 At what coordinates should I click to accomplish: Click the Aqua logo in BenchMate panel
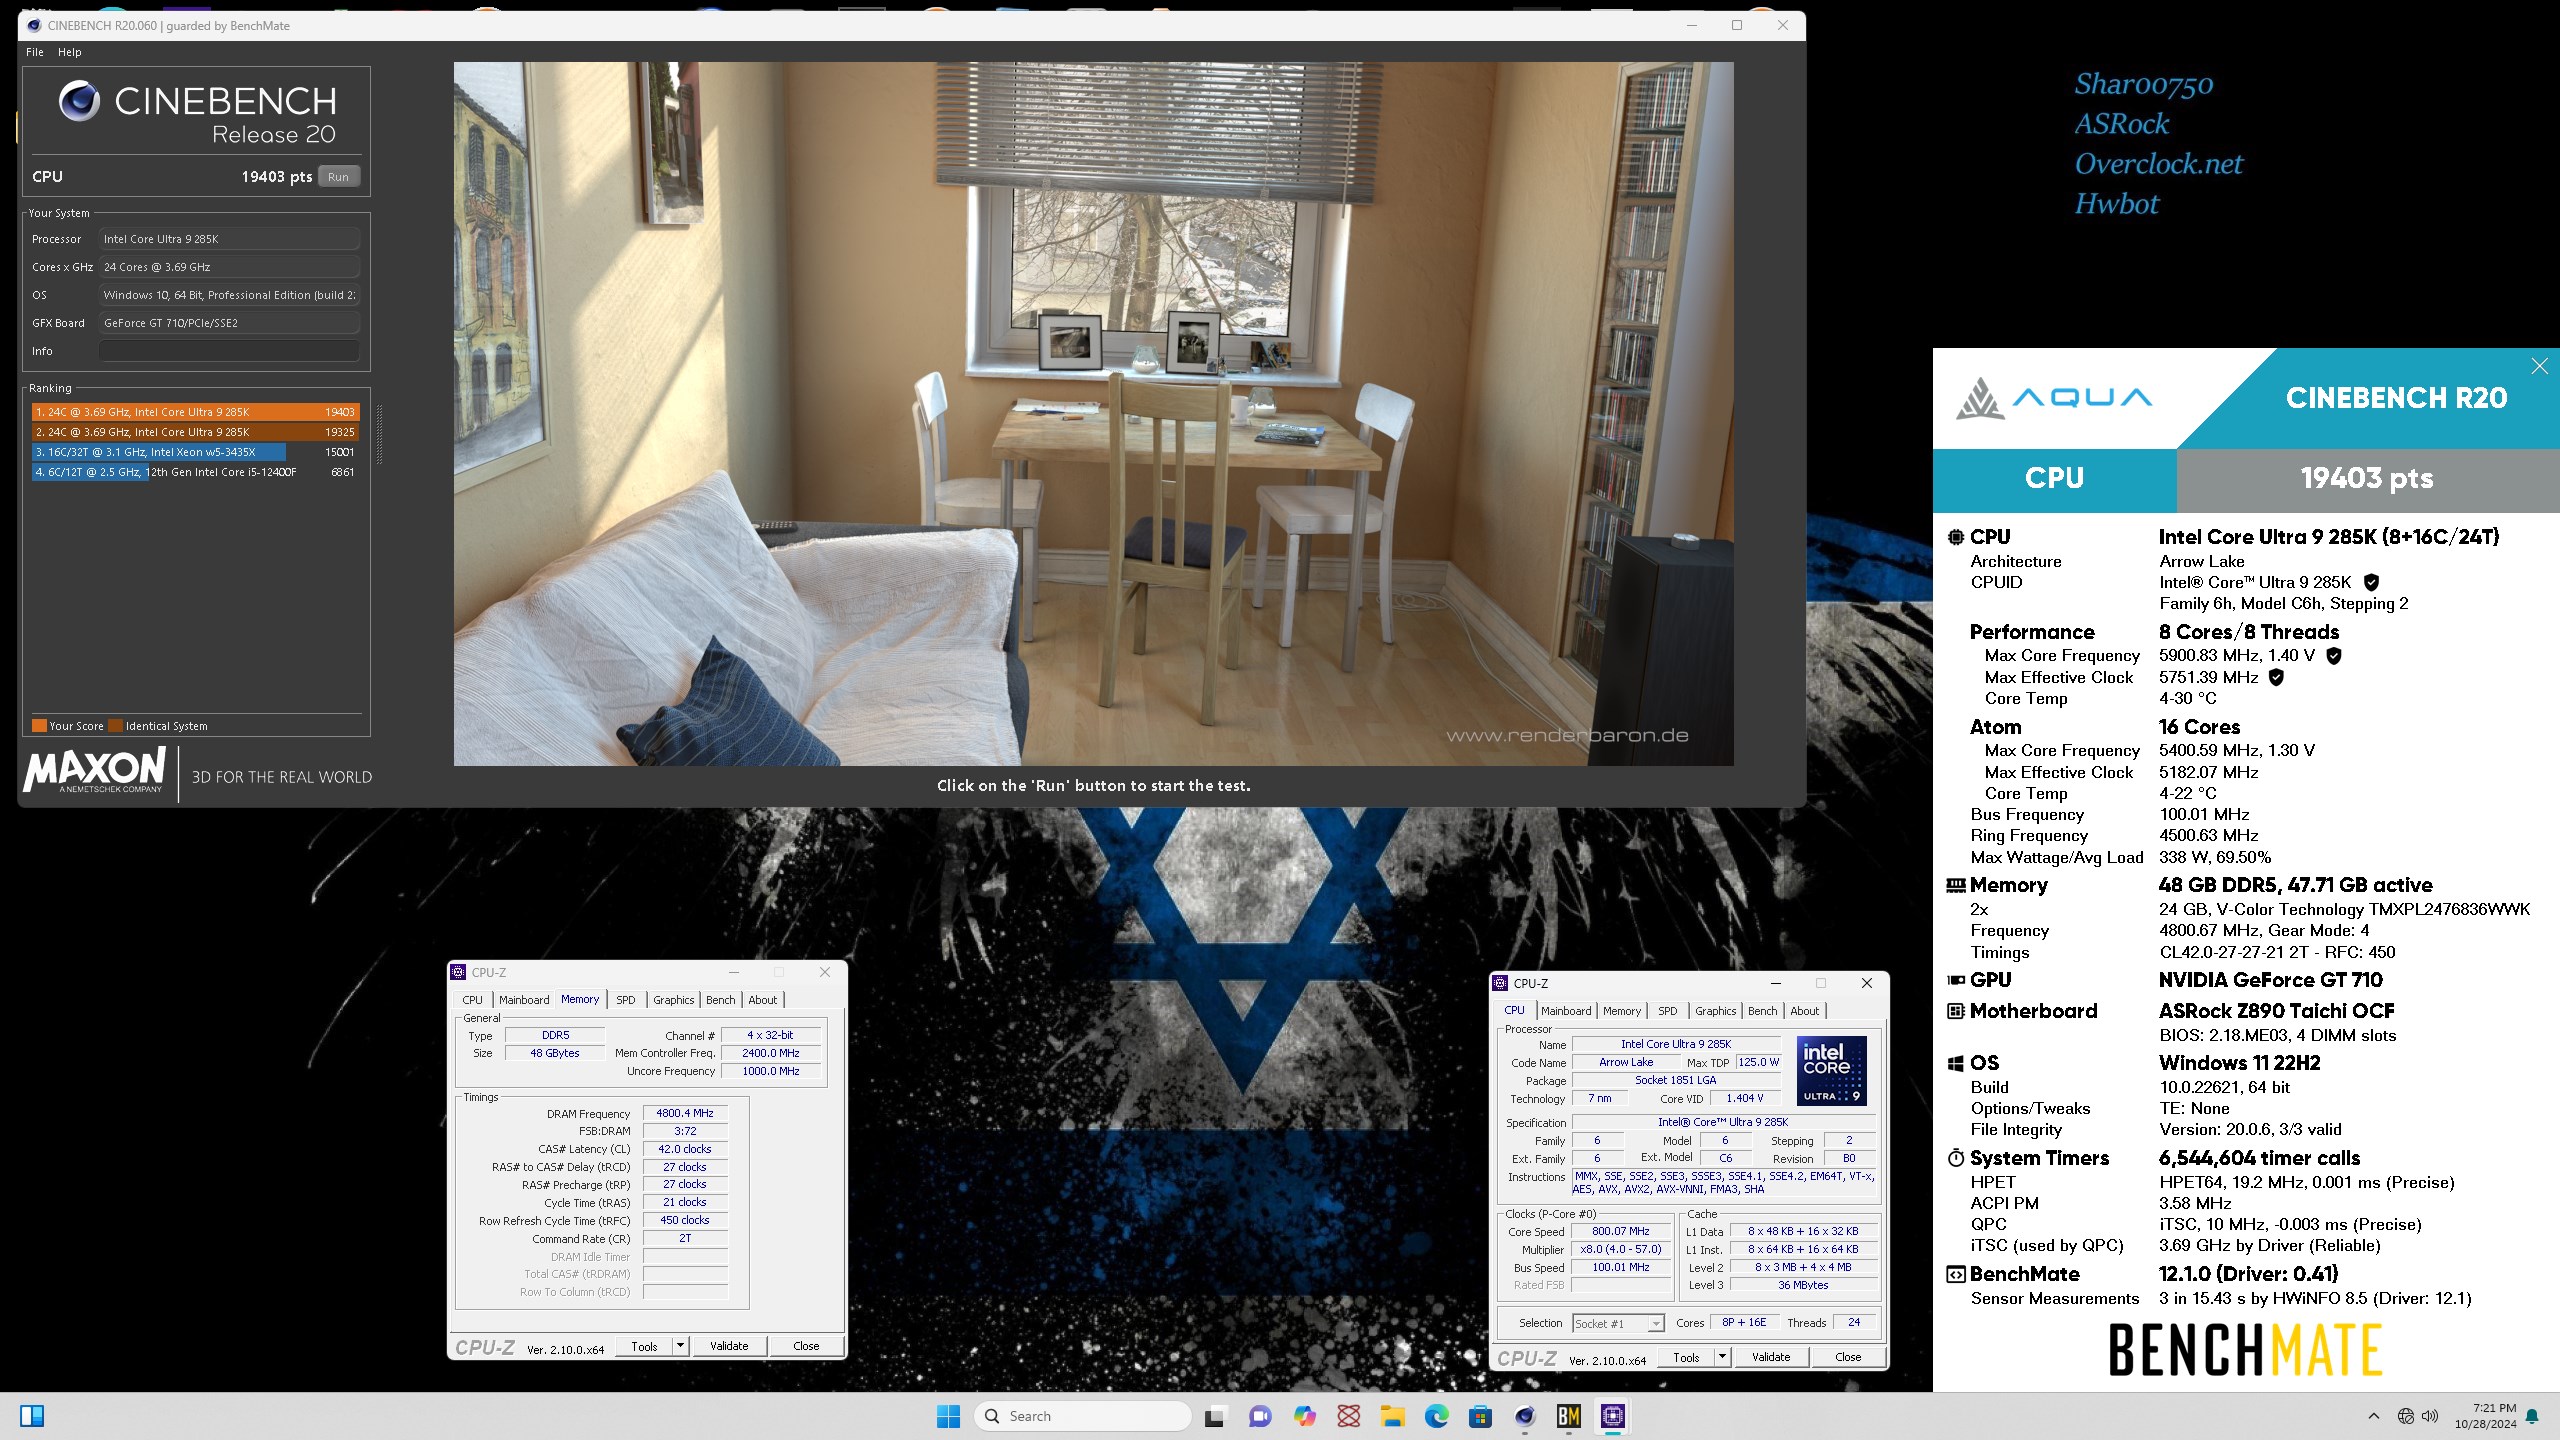pyautogui.click(x=2054, y=398)
